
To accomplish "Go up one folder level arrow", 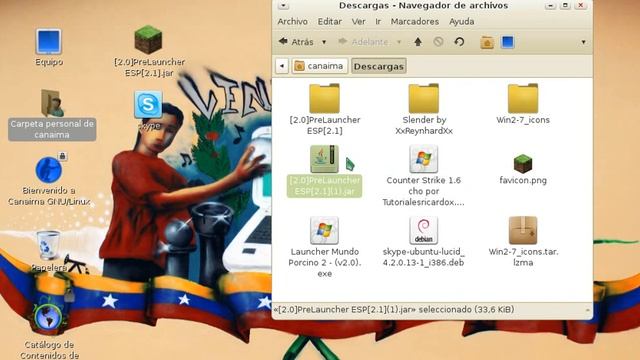I will tap(418, 42).
